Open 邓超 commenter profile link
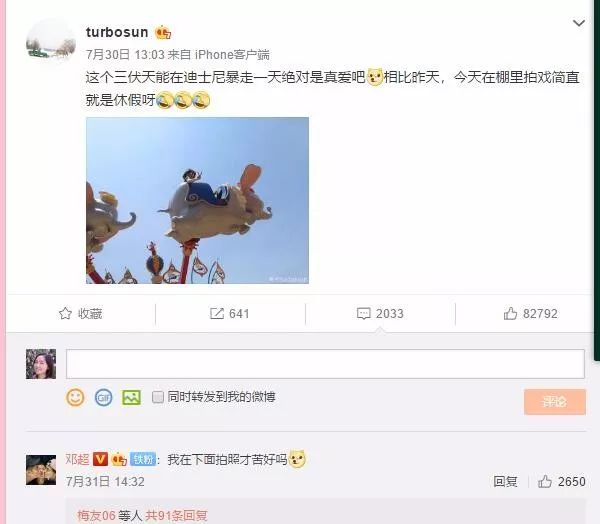This screenshot has width=600, height=524. [x=77, y=459]
